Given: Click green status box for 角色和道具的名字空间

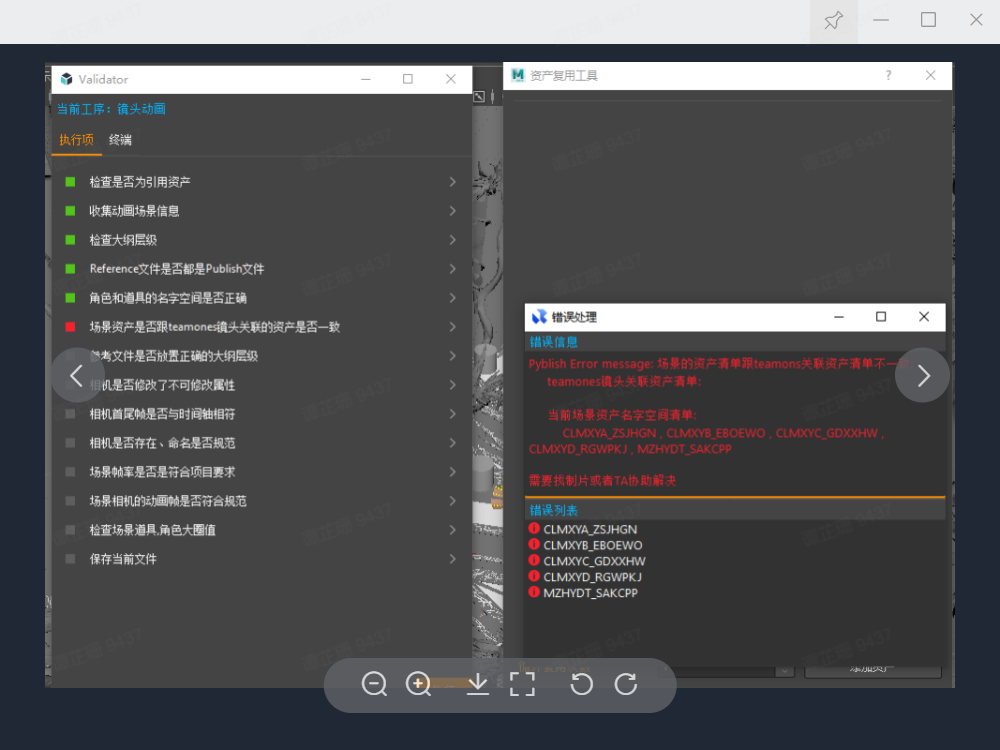Looking at the screenshot, I should tap(70, 298).
